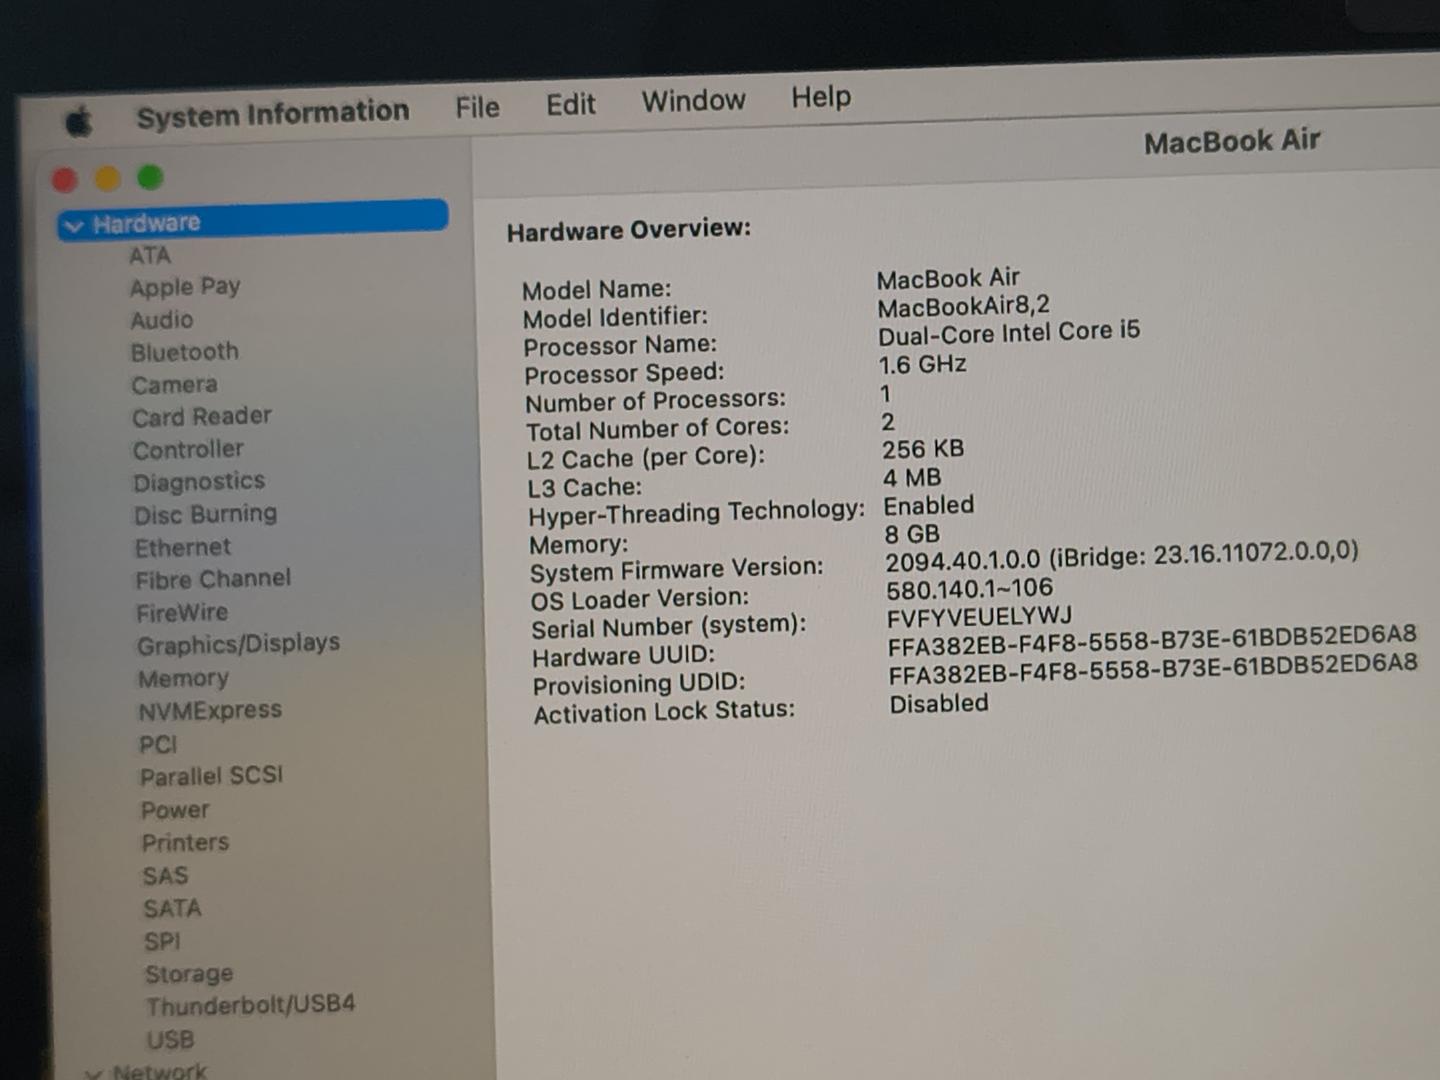Open the System Information app menu
Image resolution: width=1440 pixels, height=1080 pixels.
pyautogui.click(x=272, y=114)
